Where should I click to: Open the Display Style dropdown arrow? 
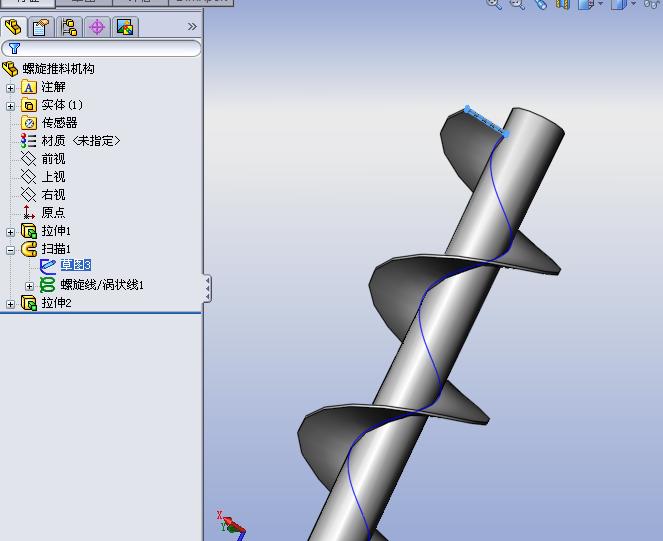[633, 4]
